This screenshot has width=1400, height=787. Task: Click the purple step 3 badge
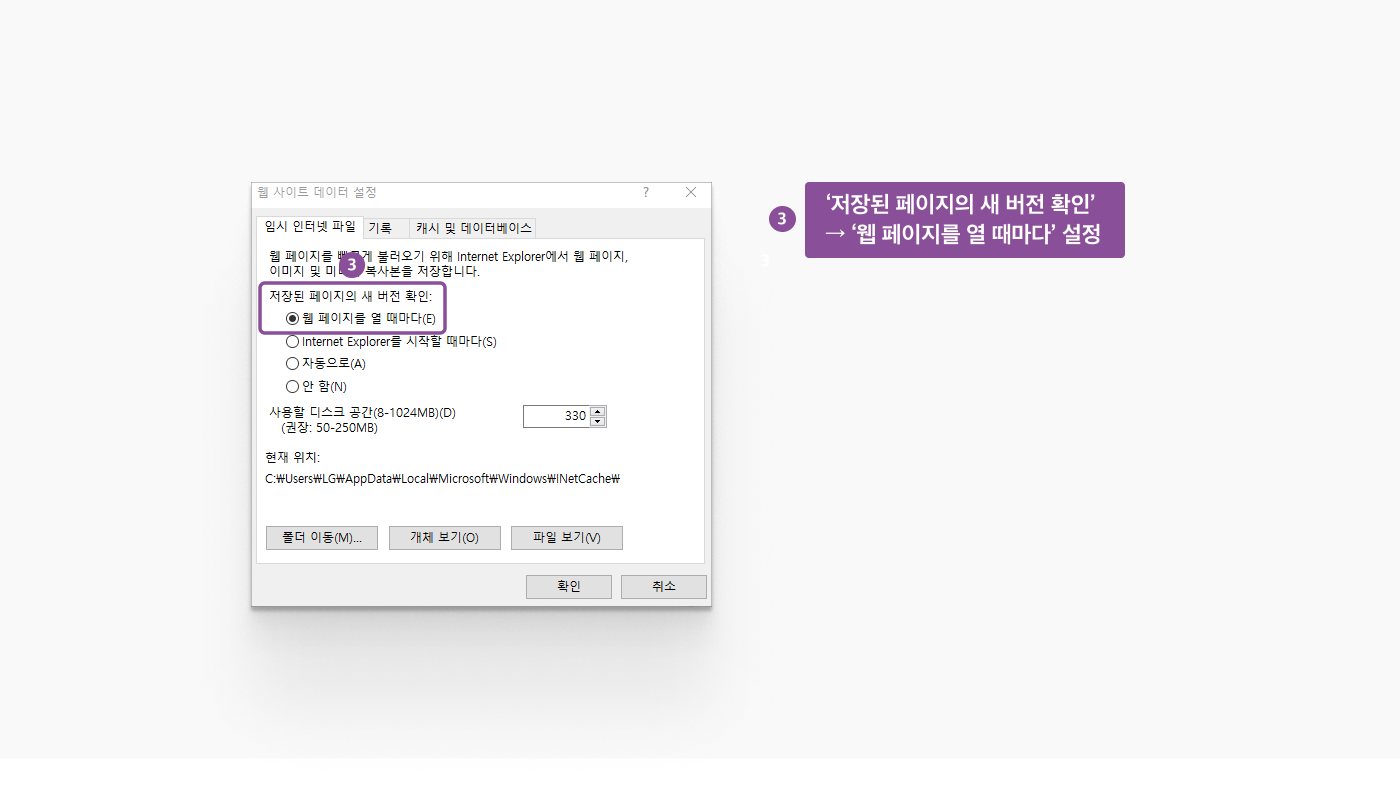781,219
